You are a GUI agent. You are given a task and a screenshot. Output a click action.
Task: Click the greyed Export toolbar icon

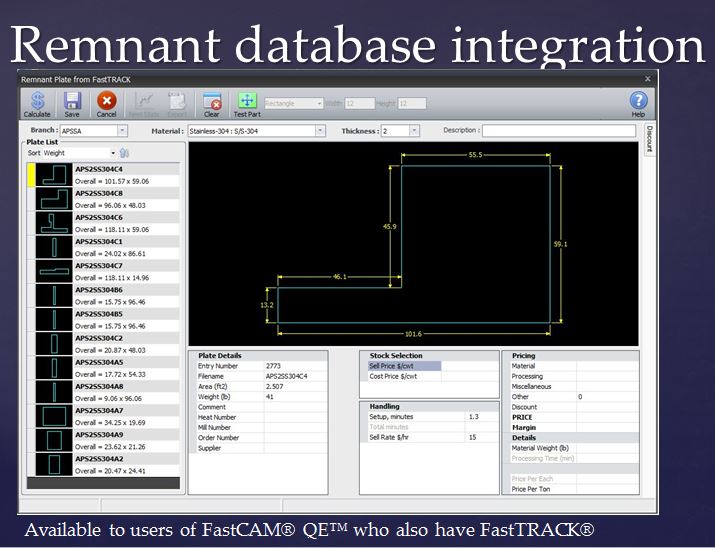[177, 100]
